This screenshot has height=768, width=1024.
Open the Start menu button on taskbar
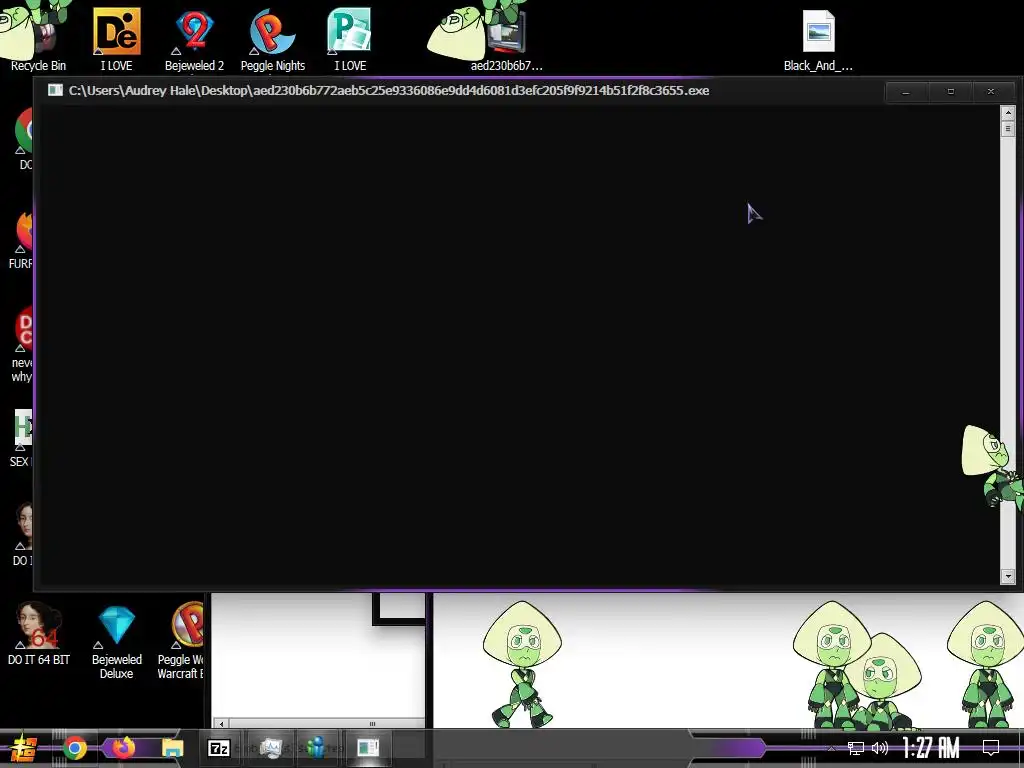point(24,748)
